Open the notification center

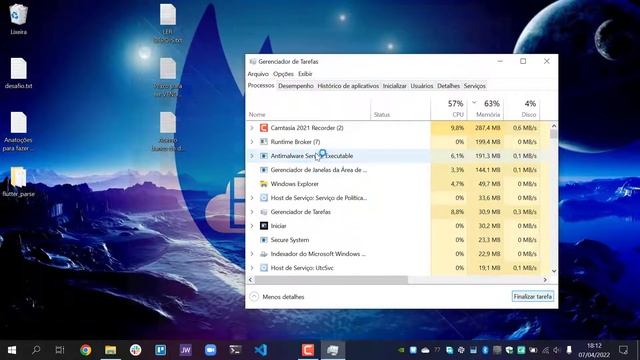(x=623, y=350)
